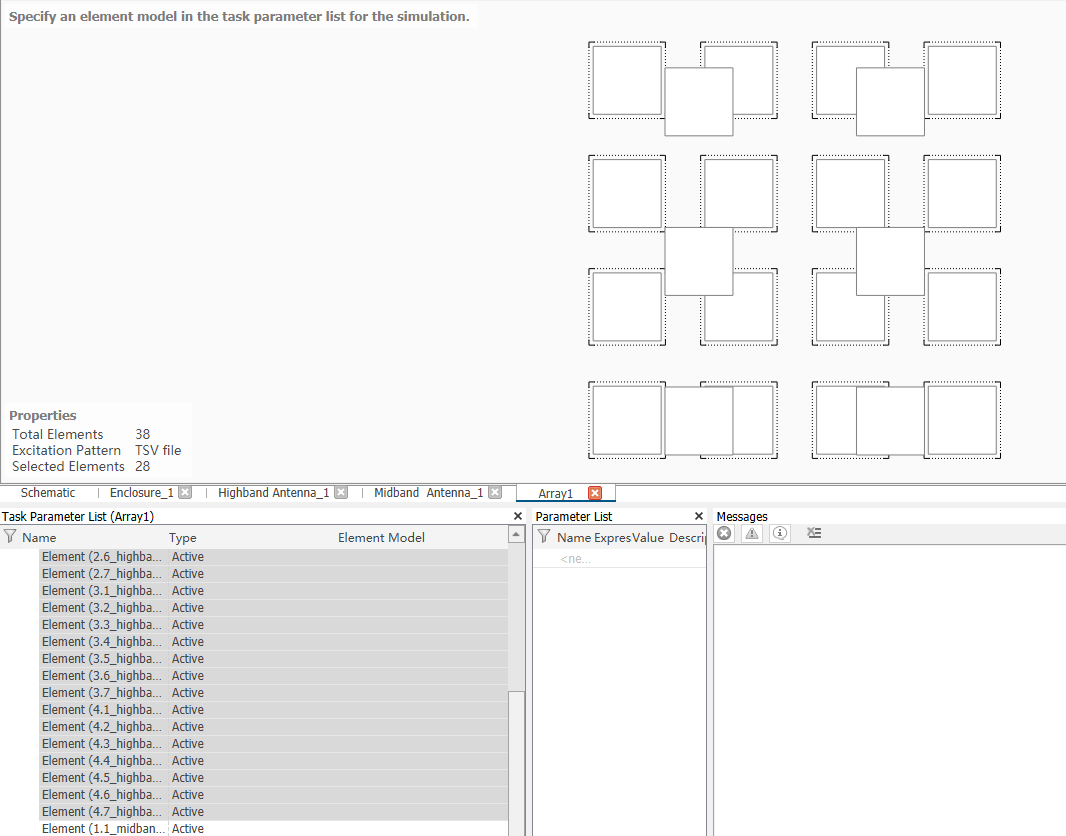Close the Array1 tab using red X
The image size is (1066, 836).
tap(595, 493)
